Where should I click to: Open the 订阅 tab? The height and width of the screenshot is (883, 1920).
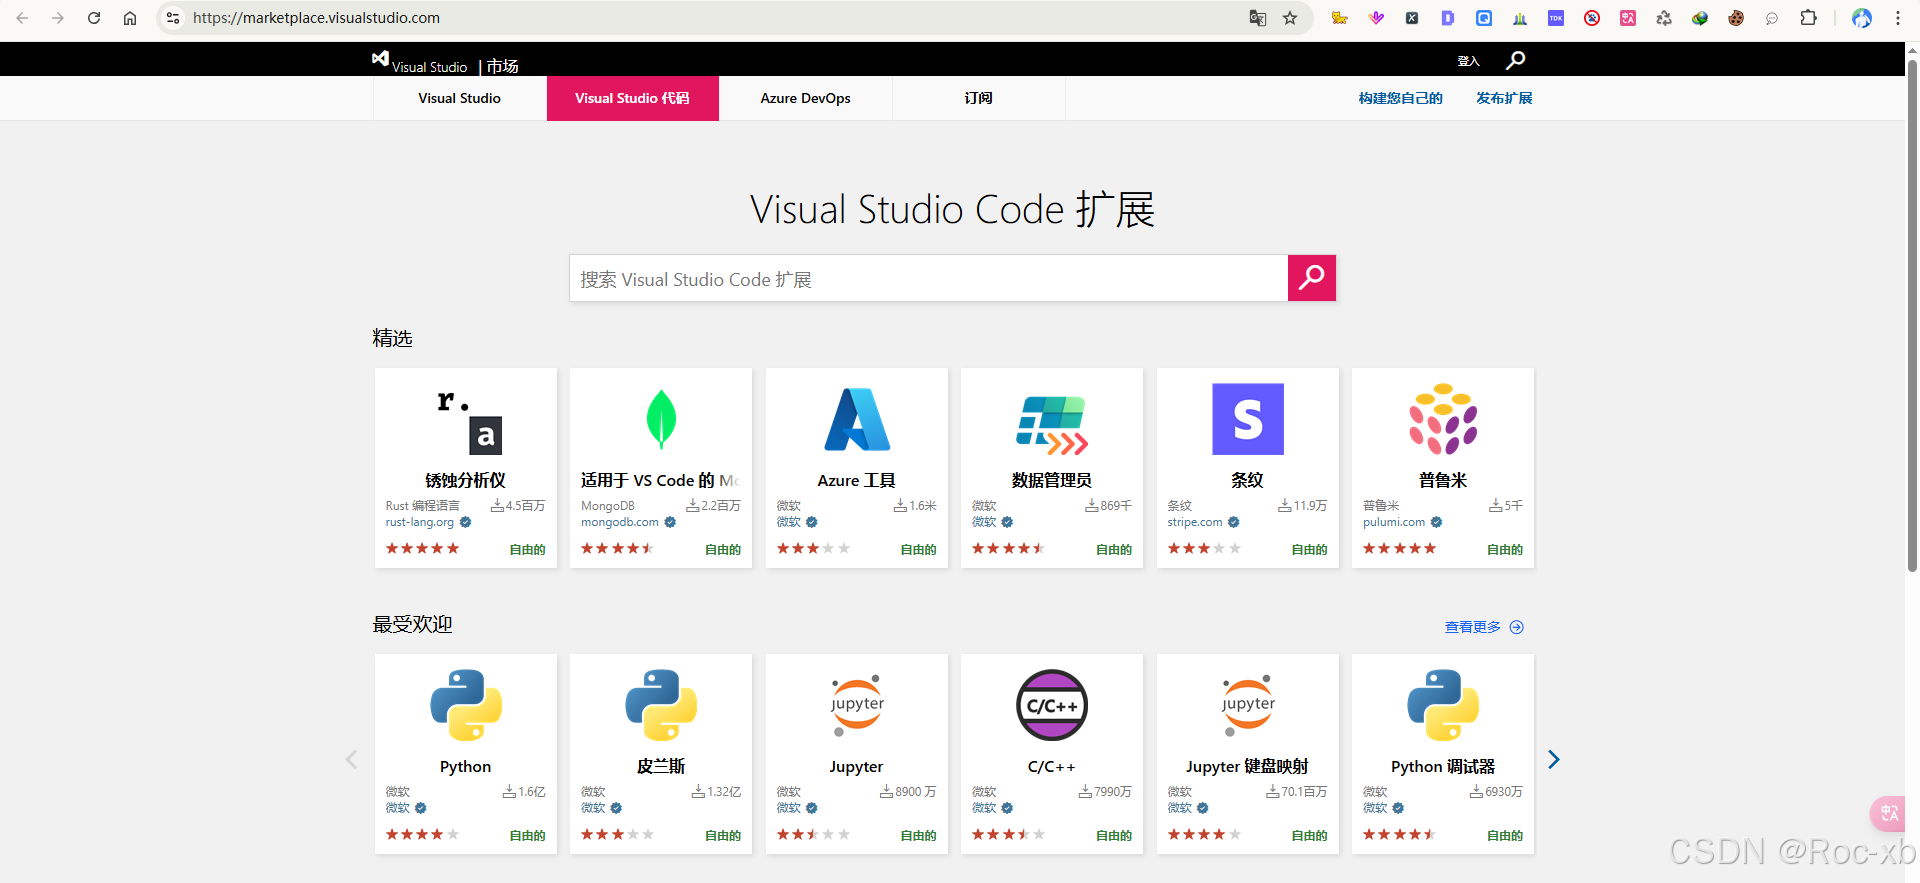(x=978, y=98)
